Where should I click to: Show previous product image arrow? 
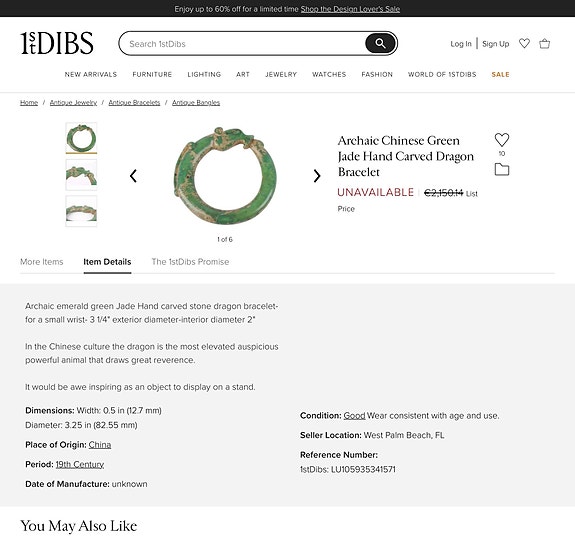click(133, 176)
